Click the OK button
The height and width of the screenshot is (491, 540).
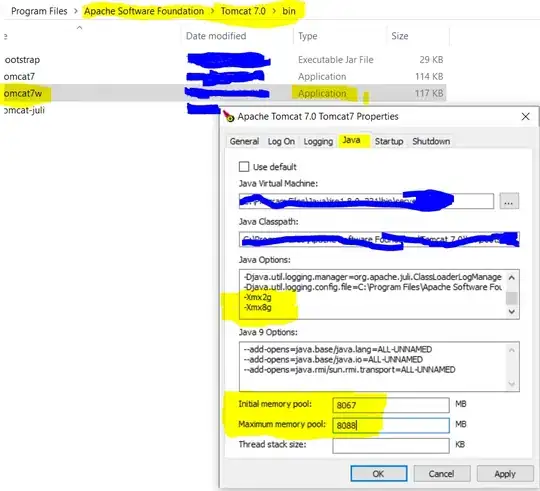pyautogui.click(x=378, y=474)
